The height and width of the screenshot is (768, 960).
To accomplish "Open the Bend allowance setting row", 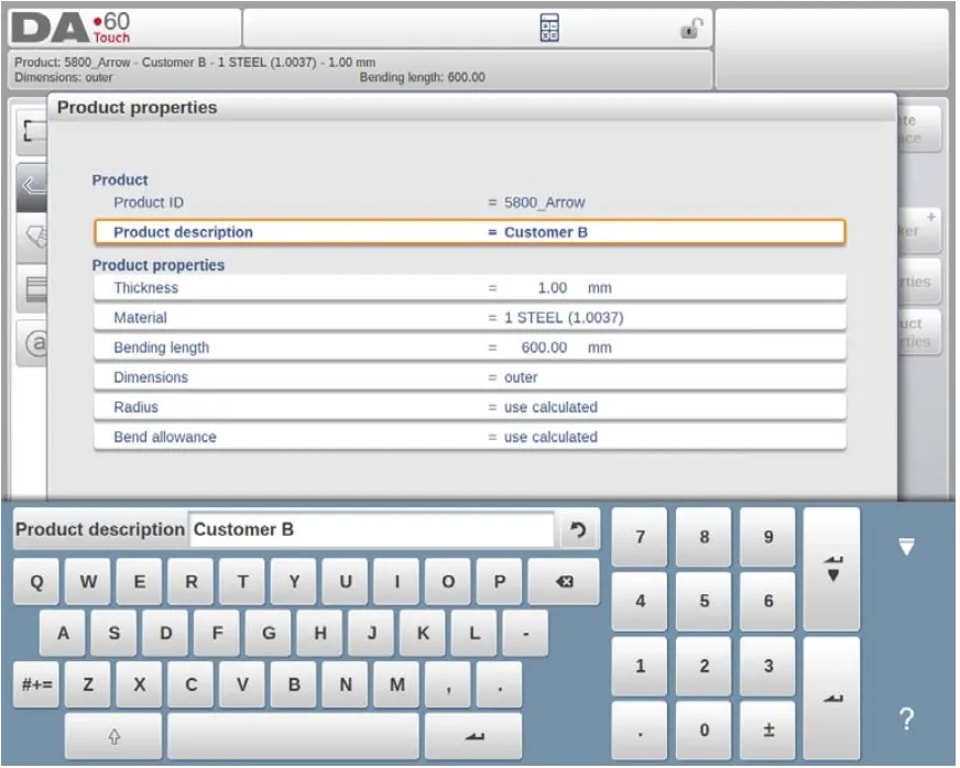I will point(470,438).
